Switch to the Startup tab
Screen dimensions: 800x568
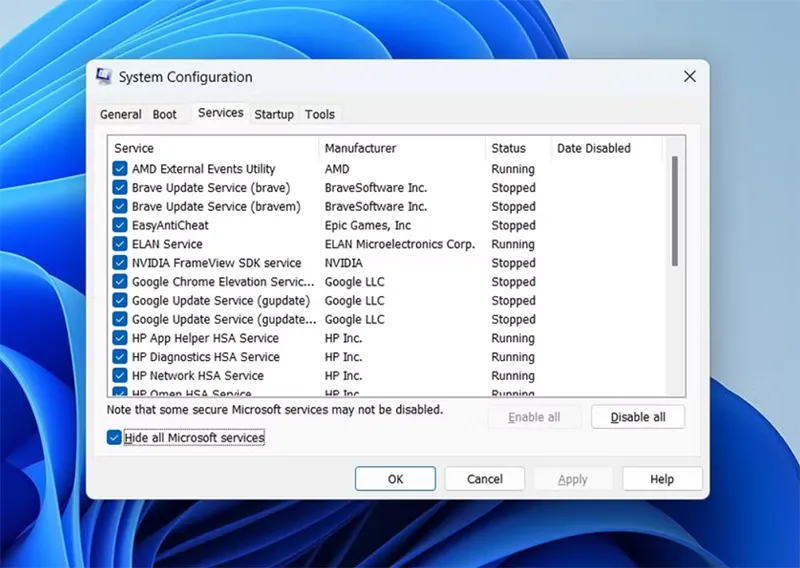pyautogui.click(x=274, y=115)
